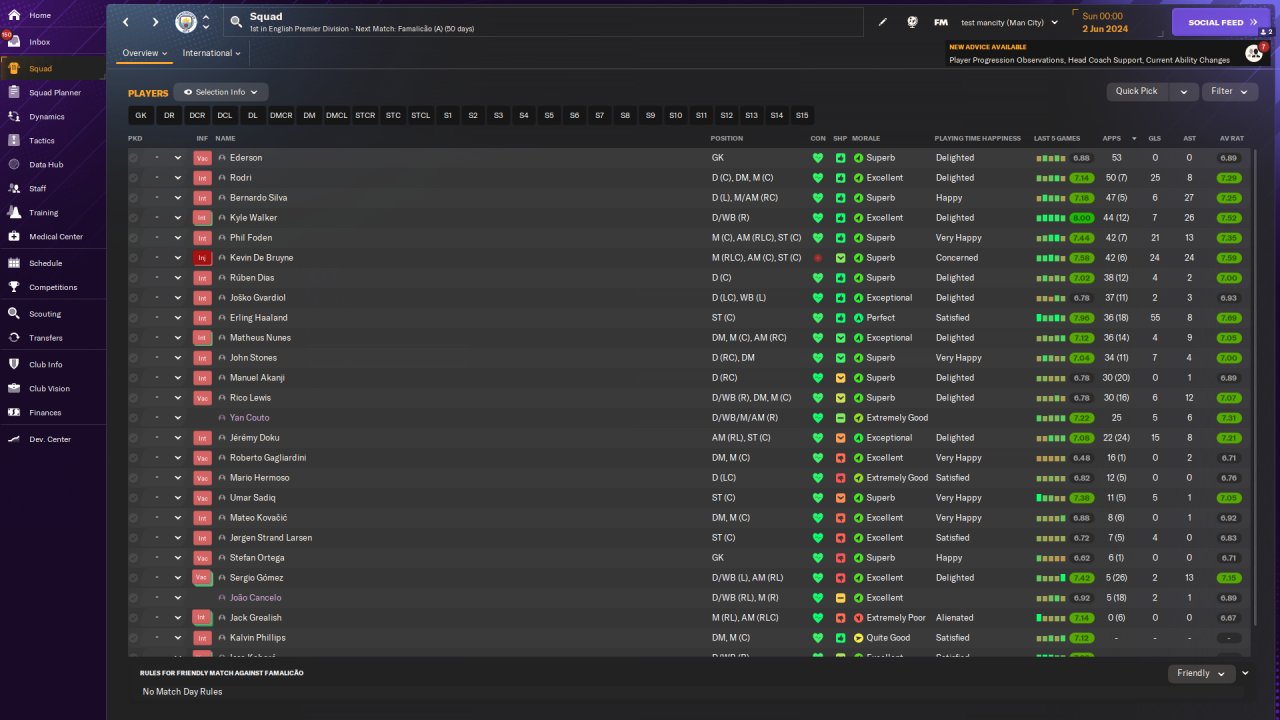
Task: Open the Filter dropdown
Action: tap(1230, 91)
